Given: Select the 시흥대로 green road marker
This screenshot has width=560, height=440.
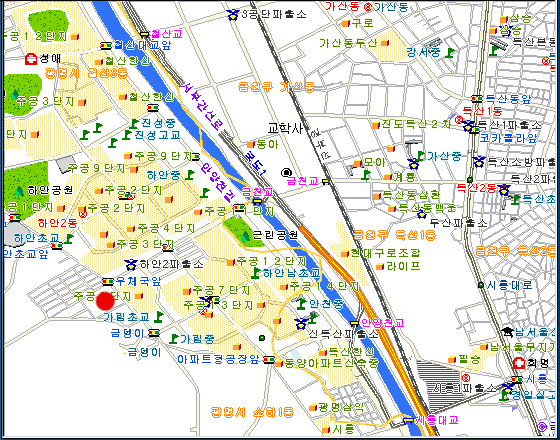Looking at the screenshot, I should coord(481,285).
